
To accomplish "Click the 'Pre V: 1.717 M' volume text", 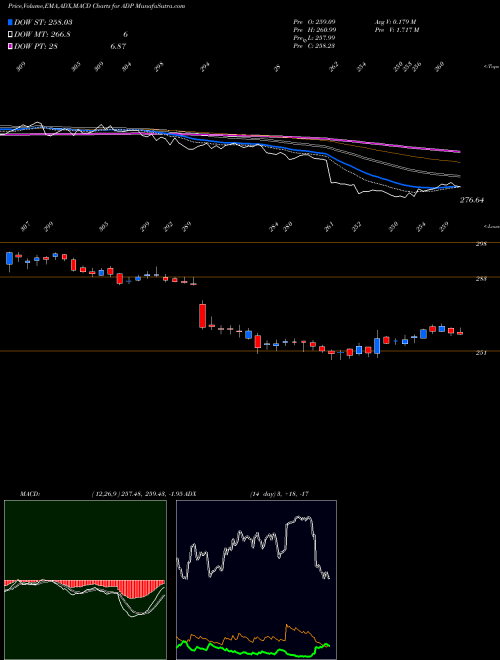I will click(x=398, y=29).
